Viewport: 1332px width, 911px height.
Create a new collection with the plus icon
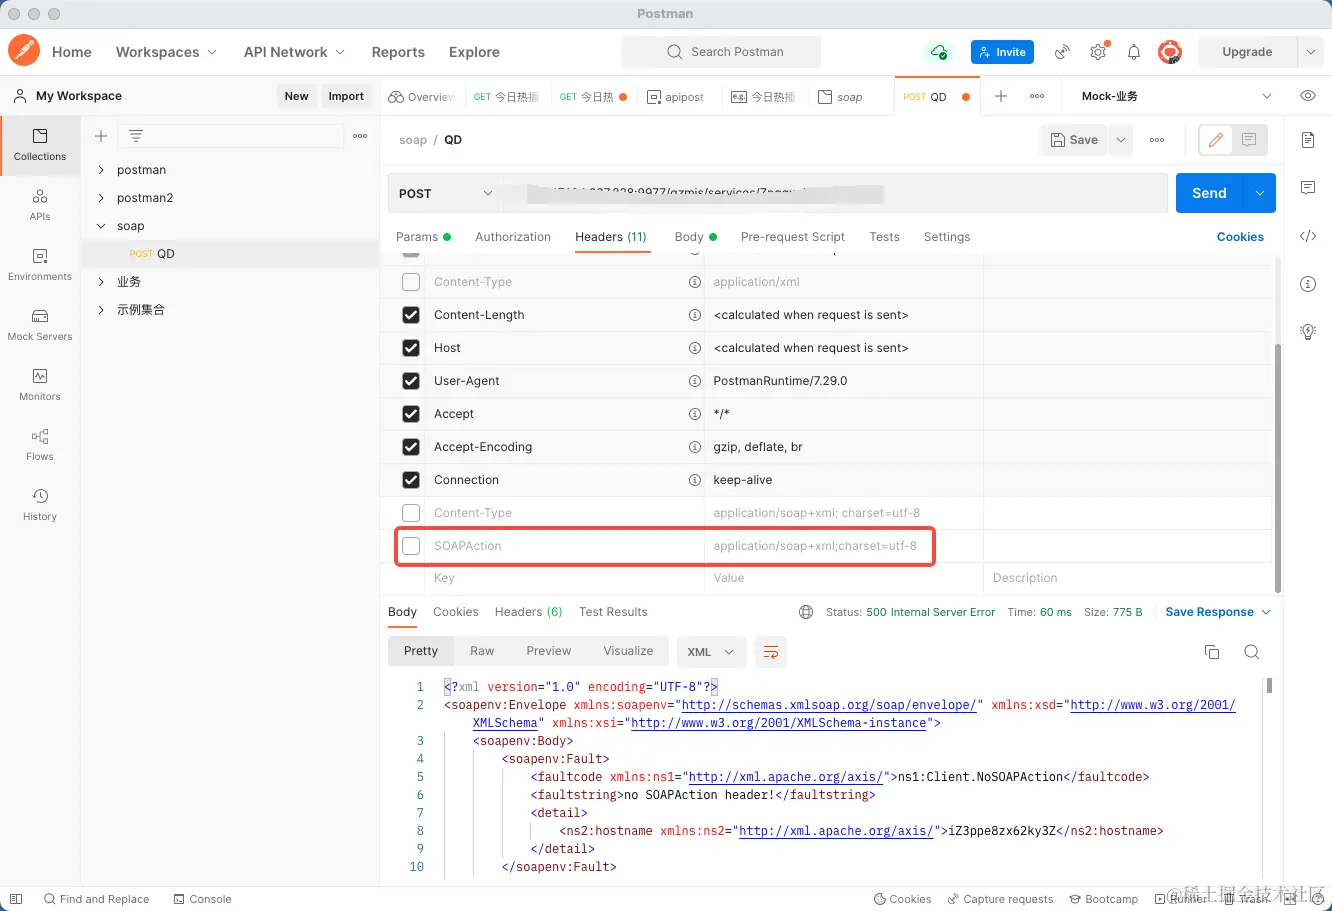point(100,136)
